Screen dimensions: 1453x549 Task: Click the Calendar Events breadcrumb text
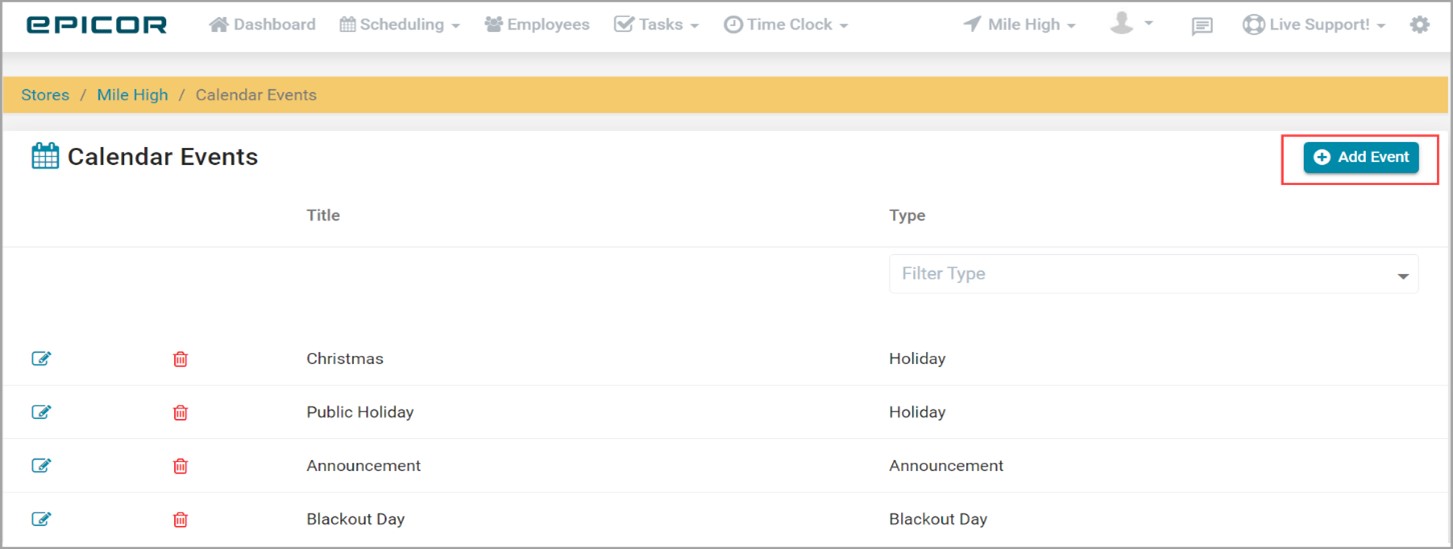(256, 95)
